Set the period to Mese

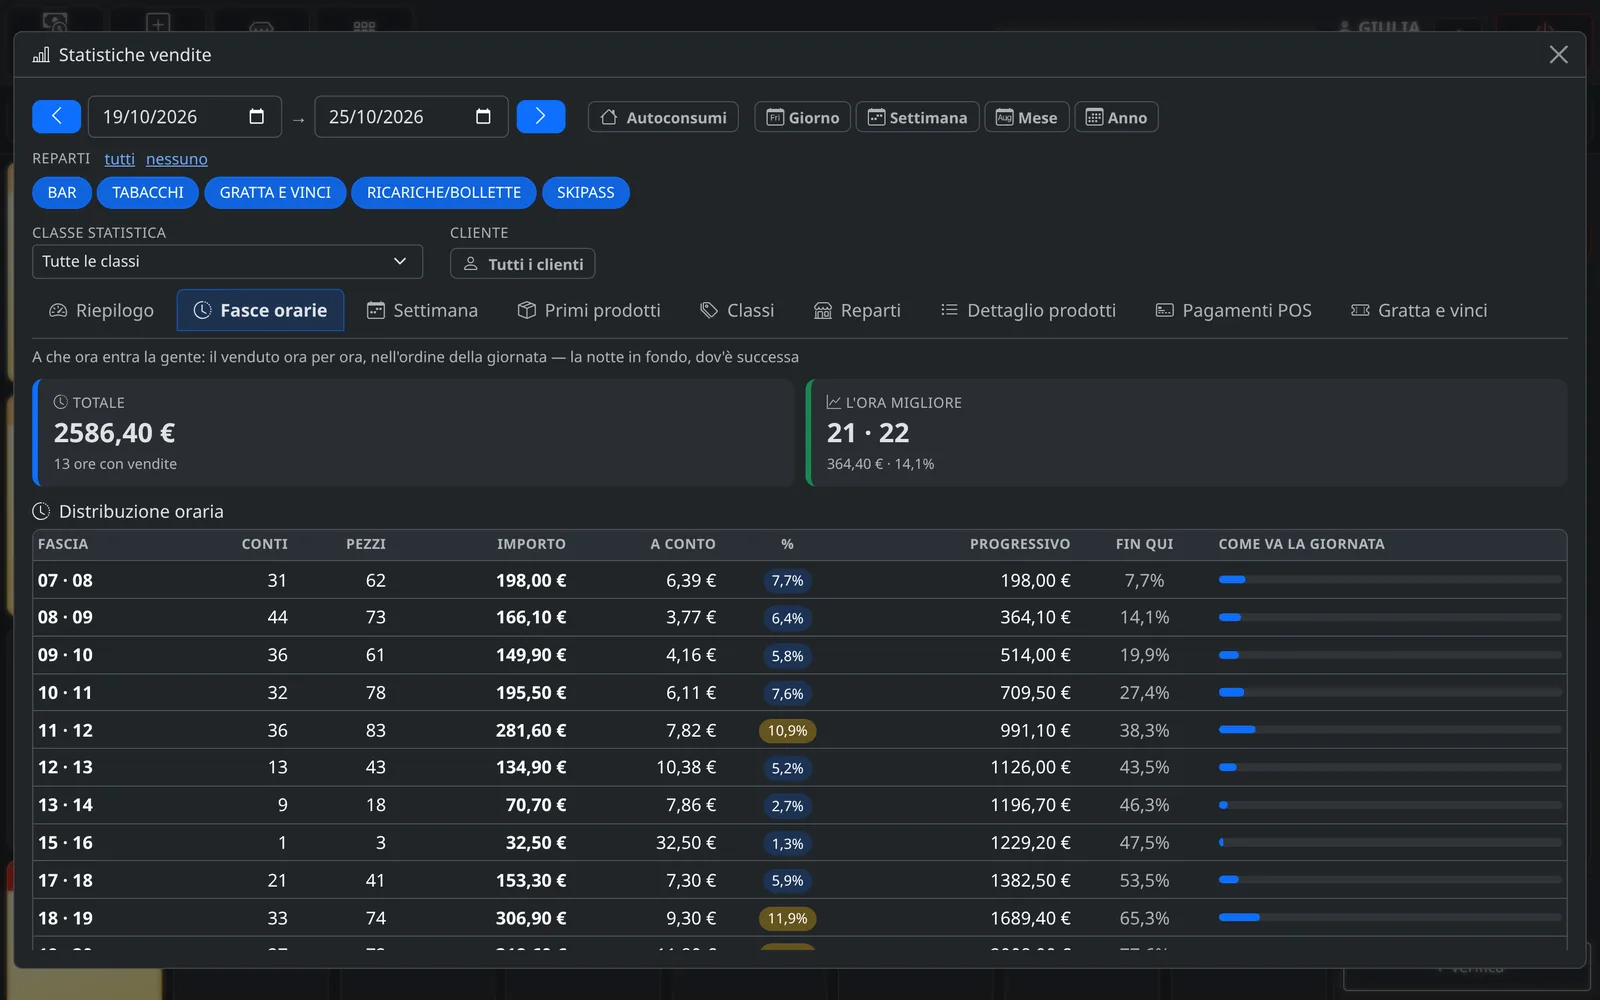[1027, 117]
